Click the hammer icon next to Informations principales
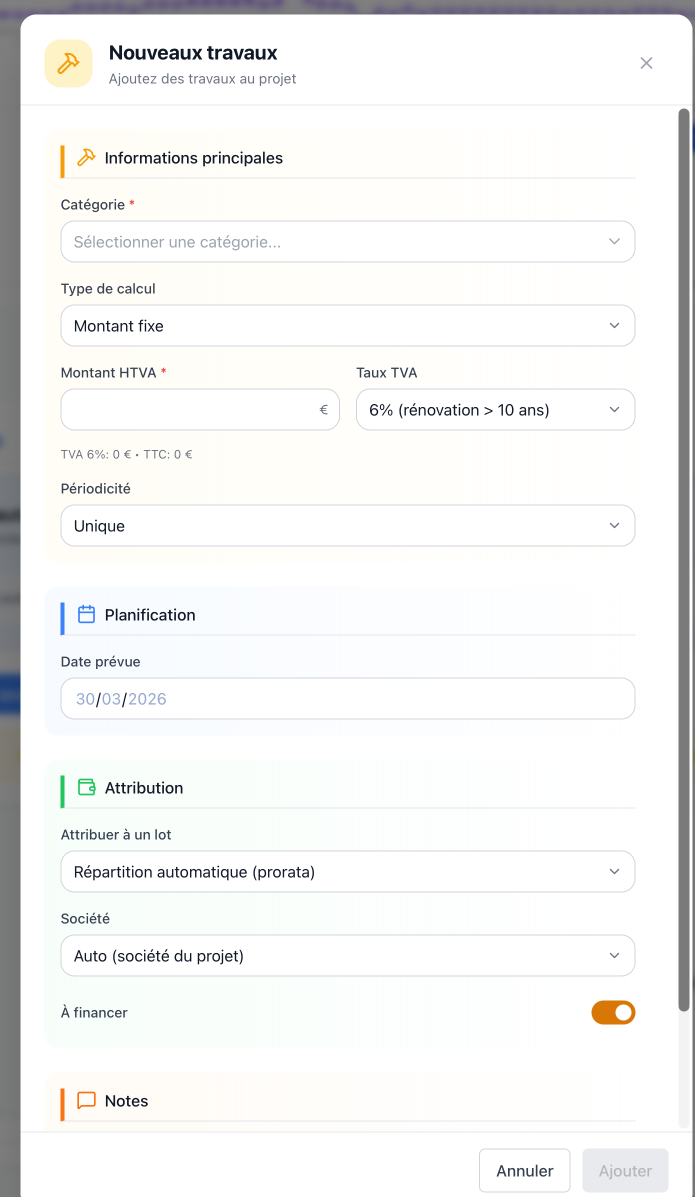695x1197 pixels. tap(86, 157)
